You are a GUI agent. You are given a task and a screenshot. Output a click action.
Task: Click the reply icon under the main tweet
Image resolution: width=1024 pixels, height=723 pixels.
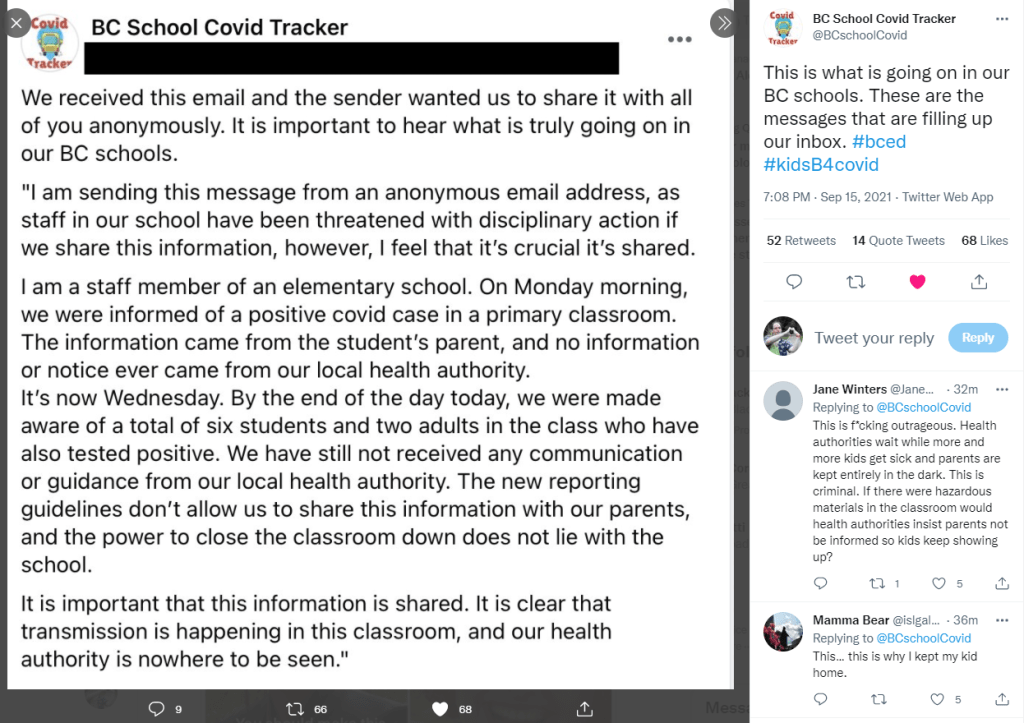794,282
